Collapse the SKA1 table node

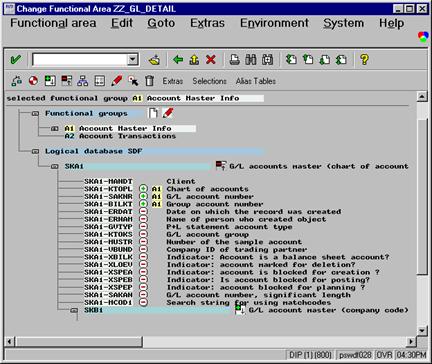click(x=55, y=166)
